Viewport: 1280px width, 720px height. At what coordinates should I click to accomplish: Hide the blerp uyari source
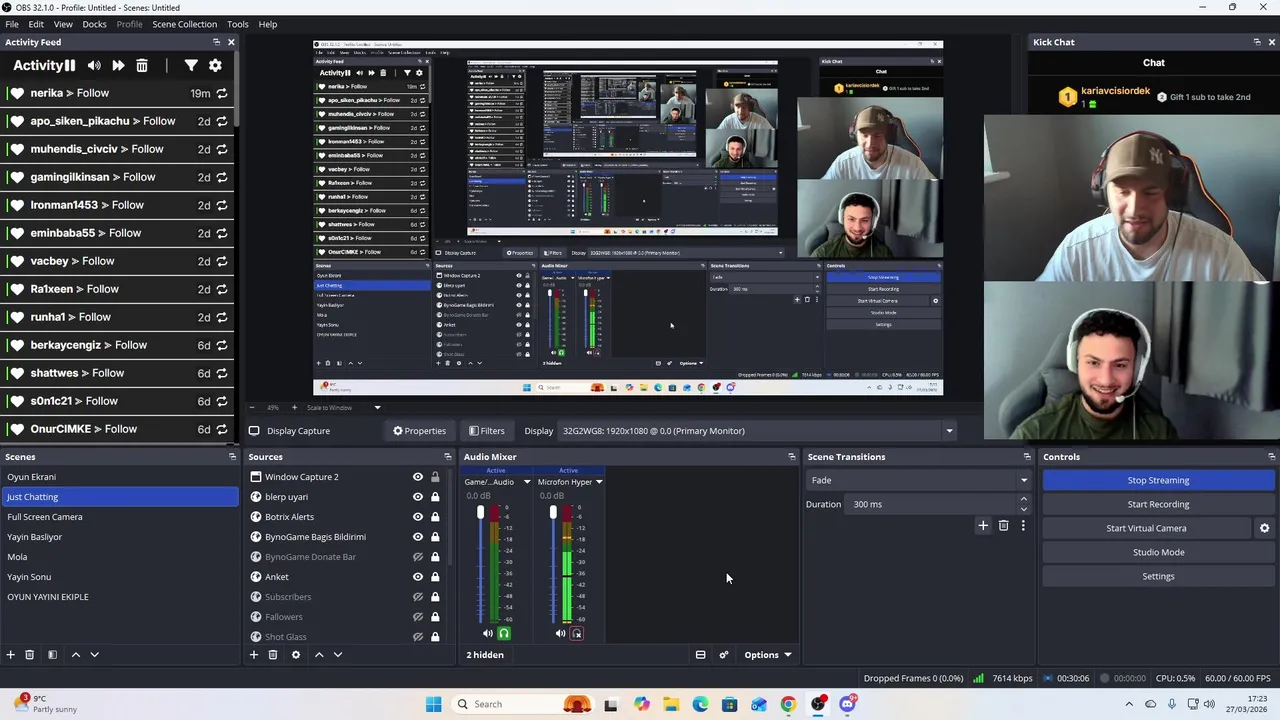pos(418,497)
